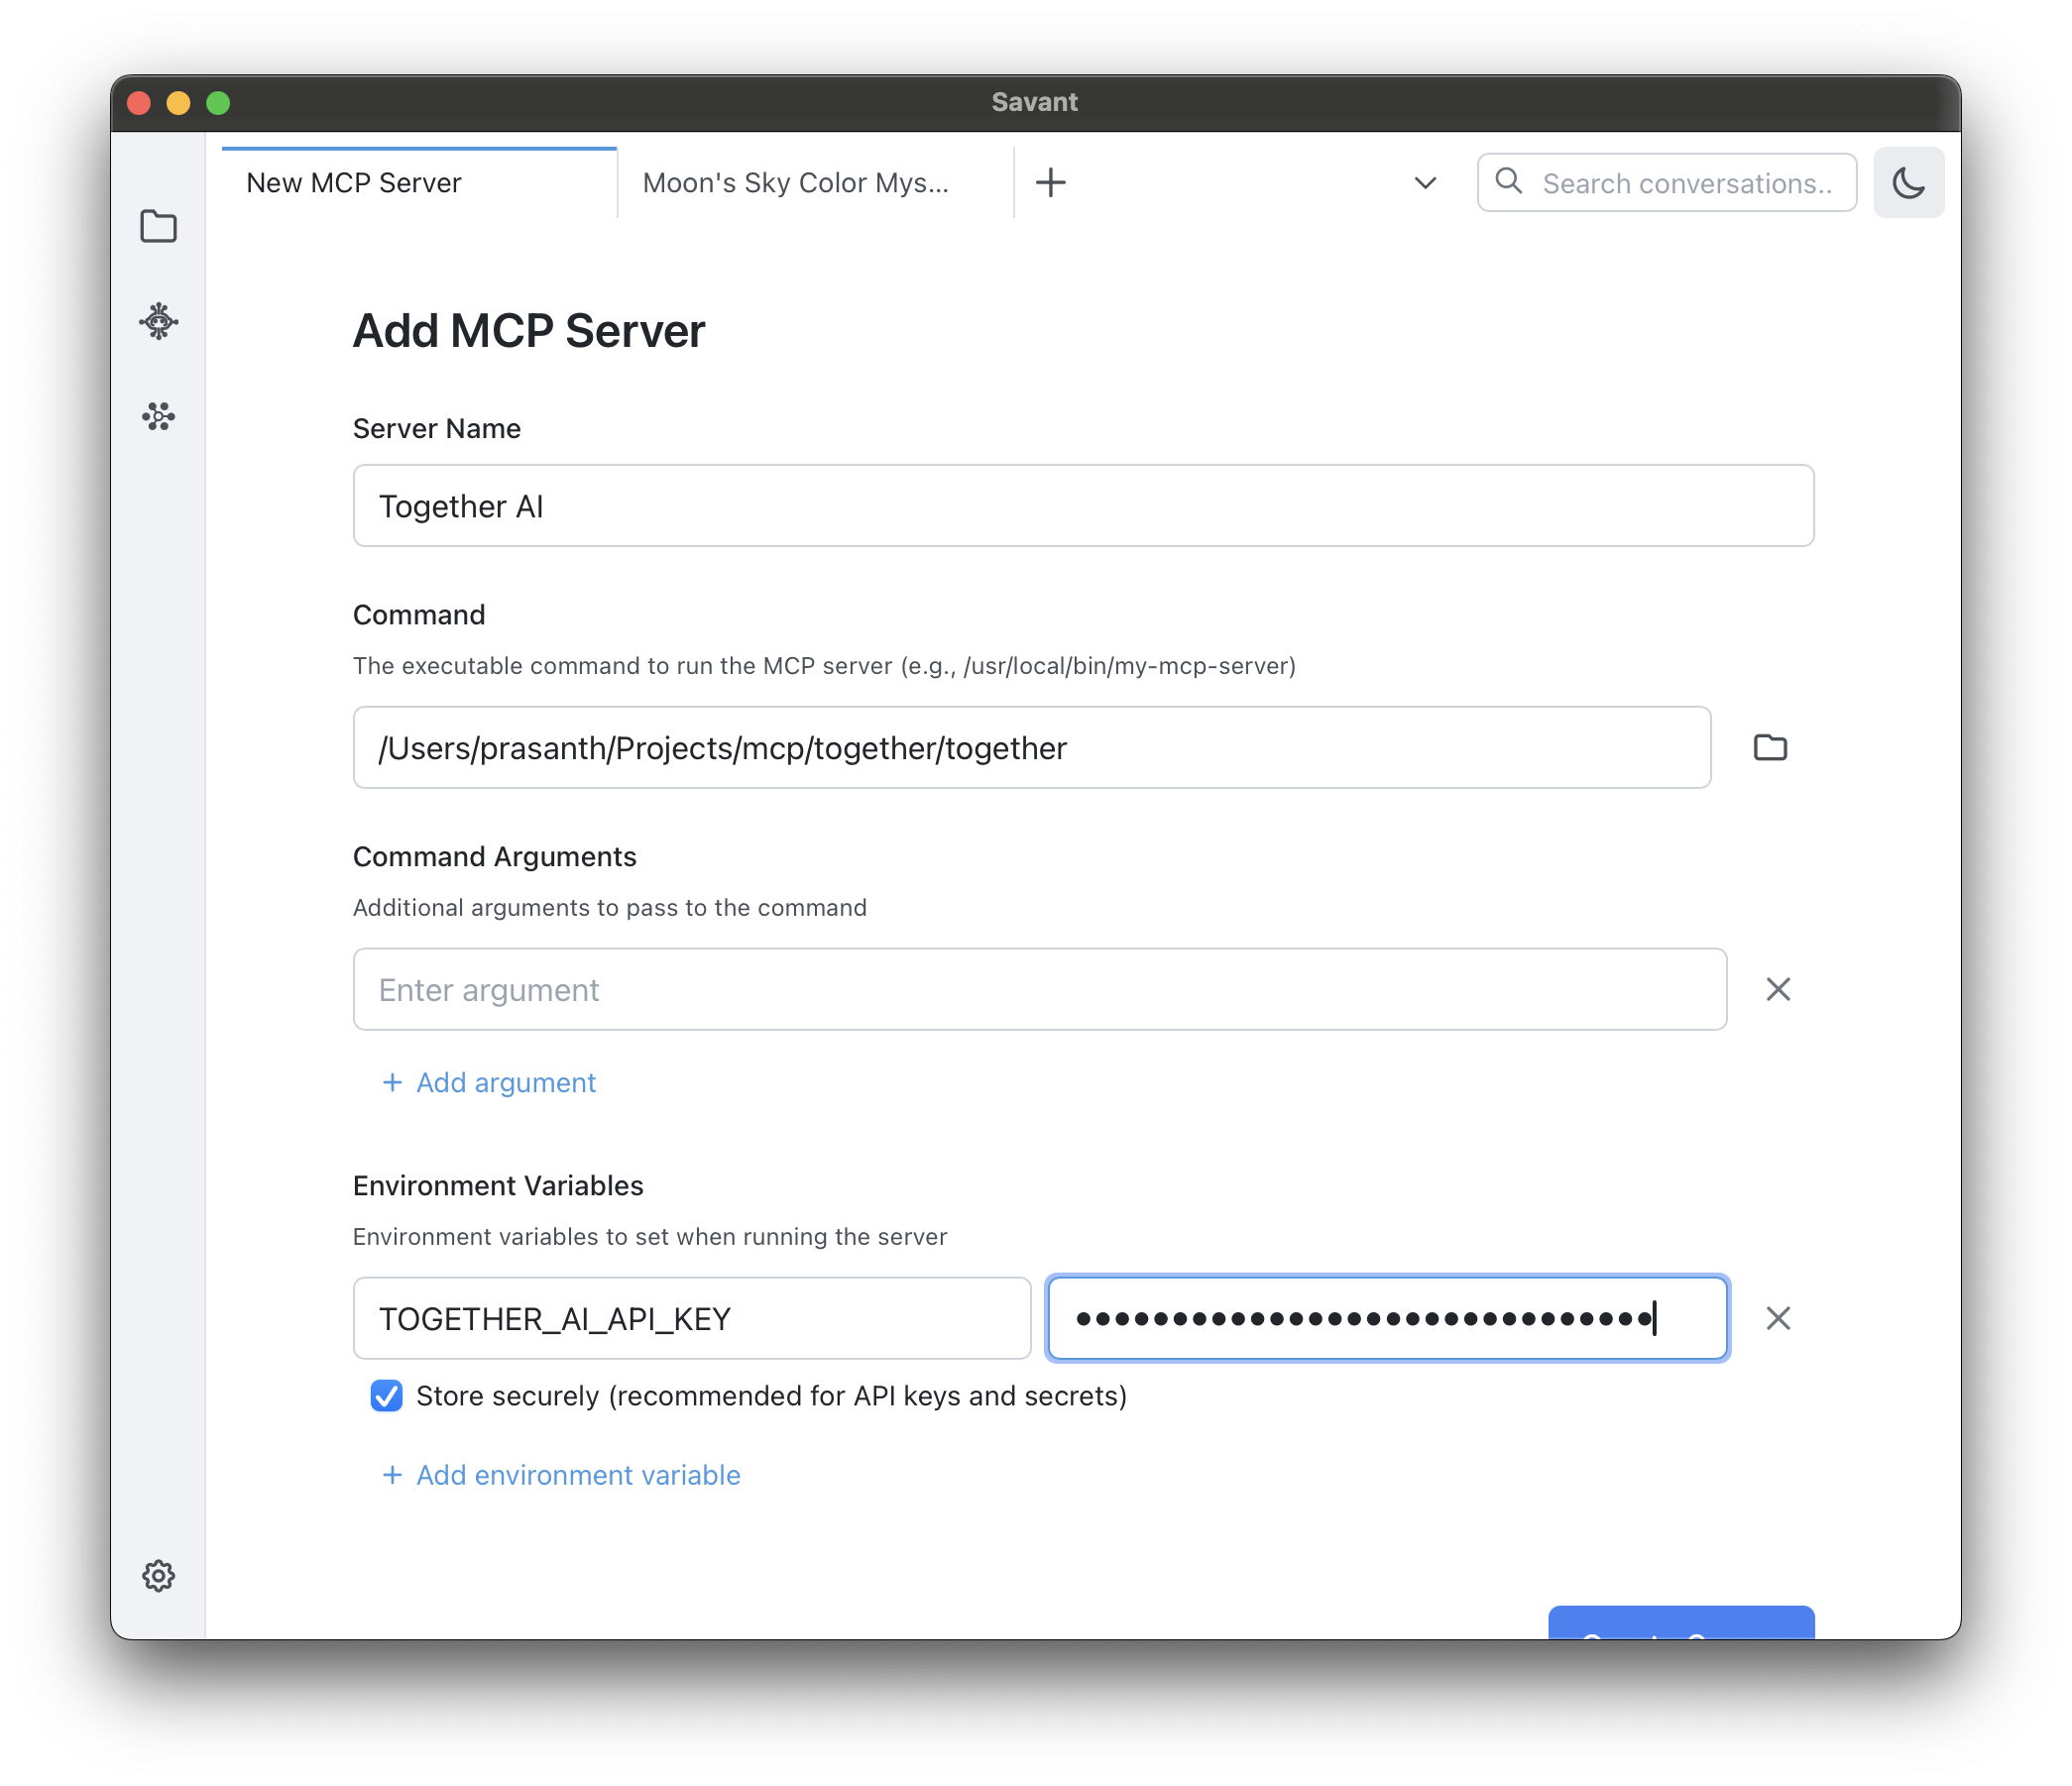Click the search magnifier icon

point(1508,181)
